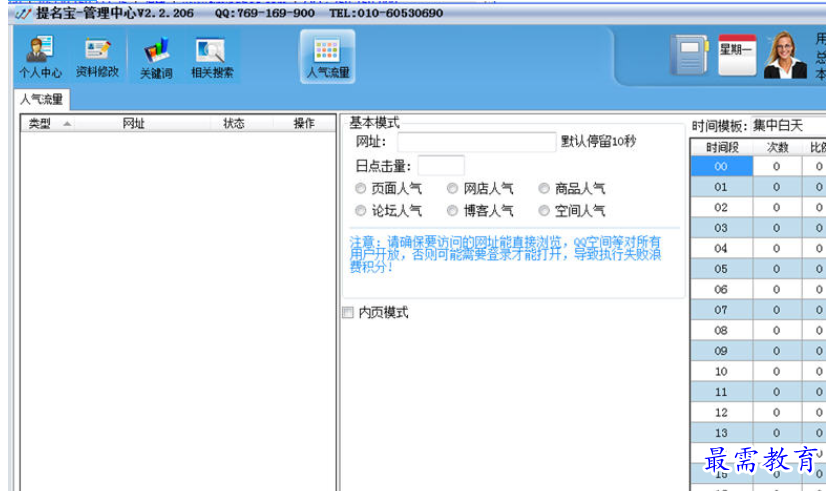Select time slot row 12
826x491 pixels.
pyautogui.click(x=721, y=413)
